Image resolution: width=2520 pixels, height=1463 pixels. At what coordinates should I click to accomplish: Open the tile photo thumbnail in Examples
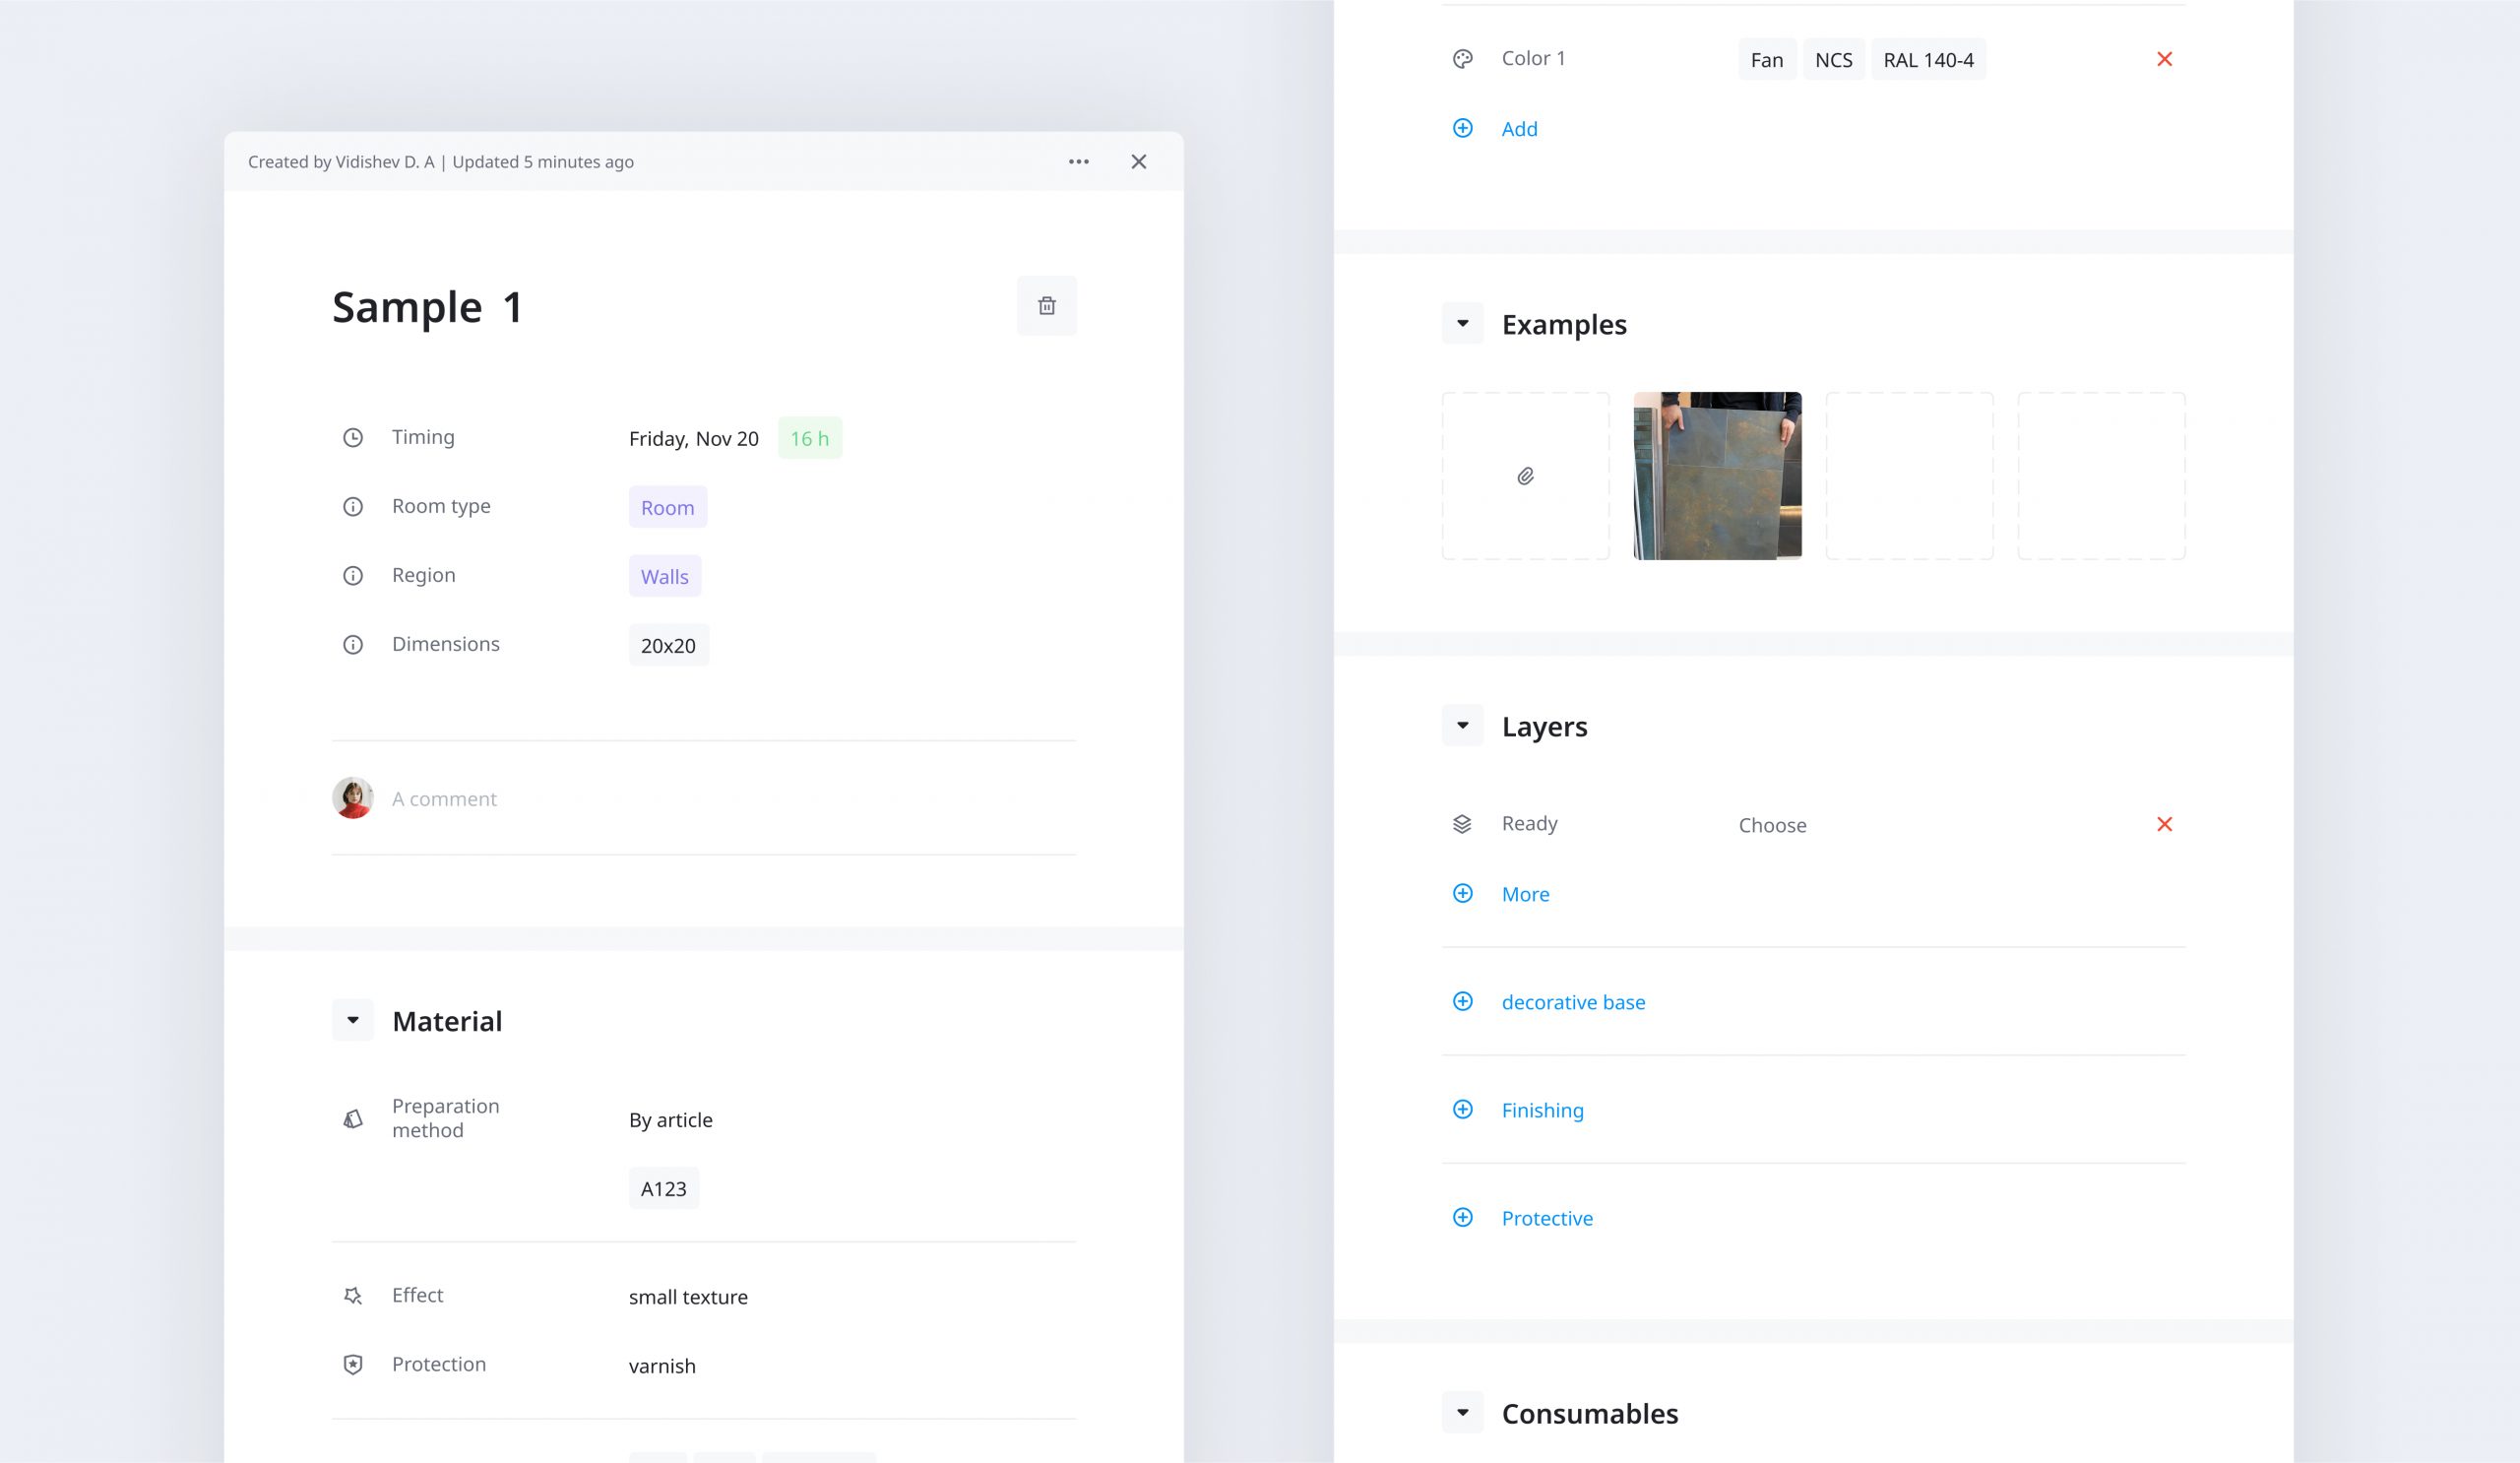pos(1717,476)
